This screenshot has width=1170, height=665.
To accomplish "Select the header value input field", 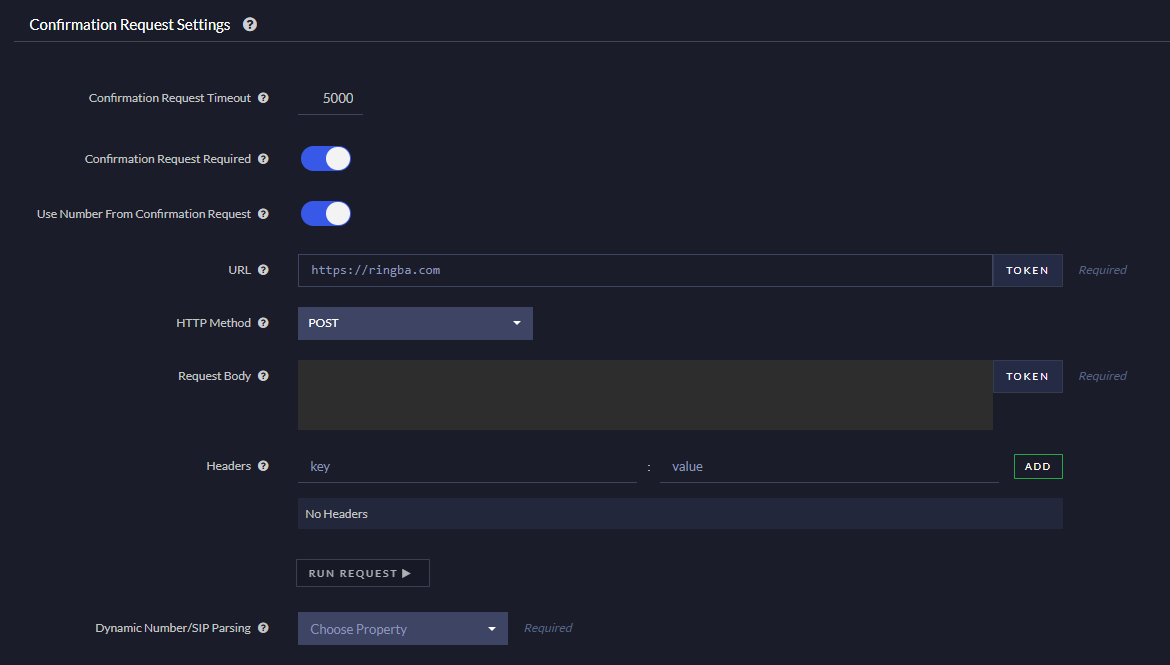I will [x=828, y=466].
